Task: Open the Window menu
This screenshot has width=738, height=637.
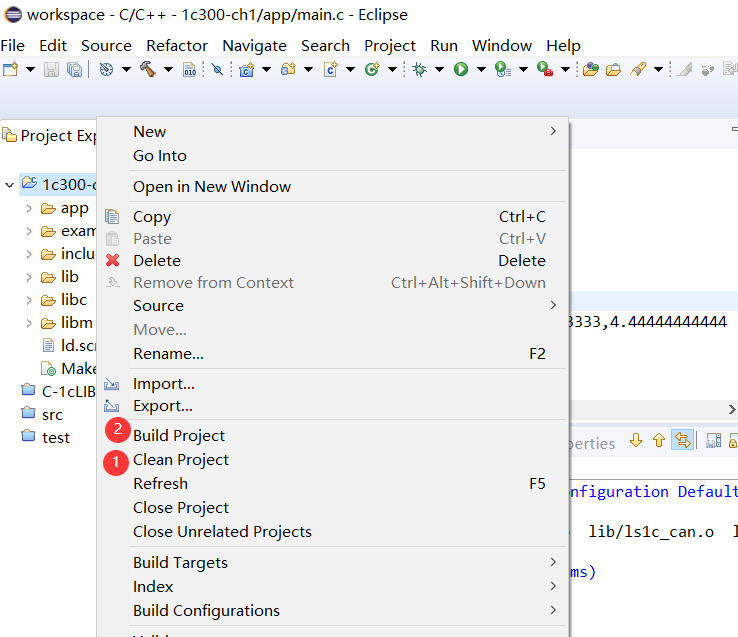Action: click(502, 46)
